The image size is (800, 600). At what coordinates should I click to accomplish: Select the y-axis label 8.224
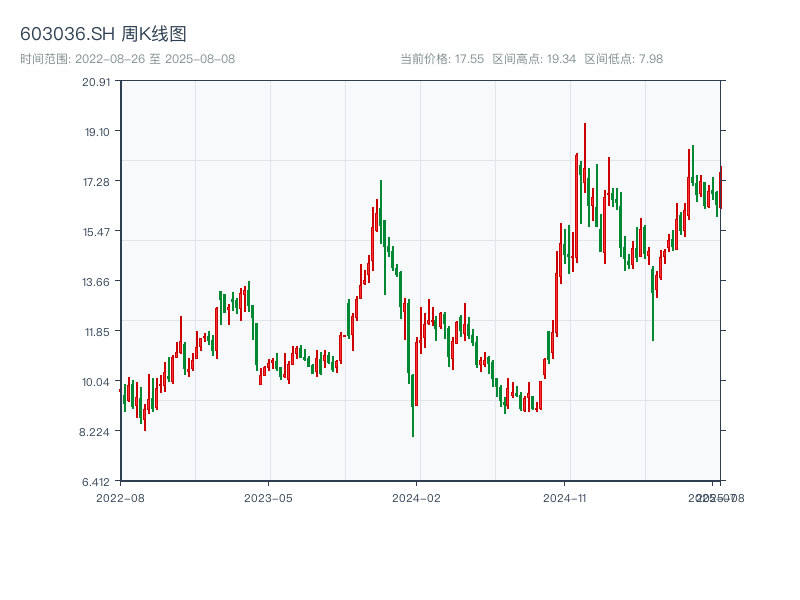pyautogui.click(x=94, y=432)
